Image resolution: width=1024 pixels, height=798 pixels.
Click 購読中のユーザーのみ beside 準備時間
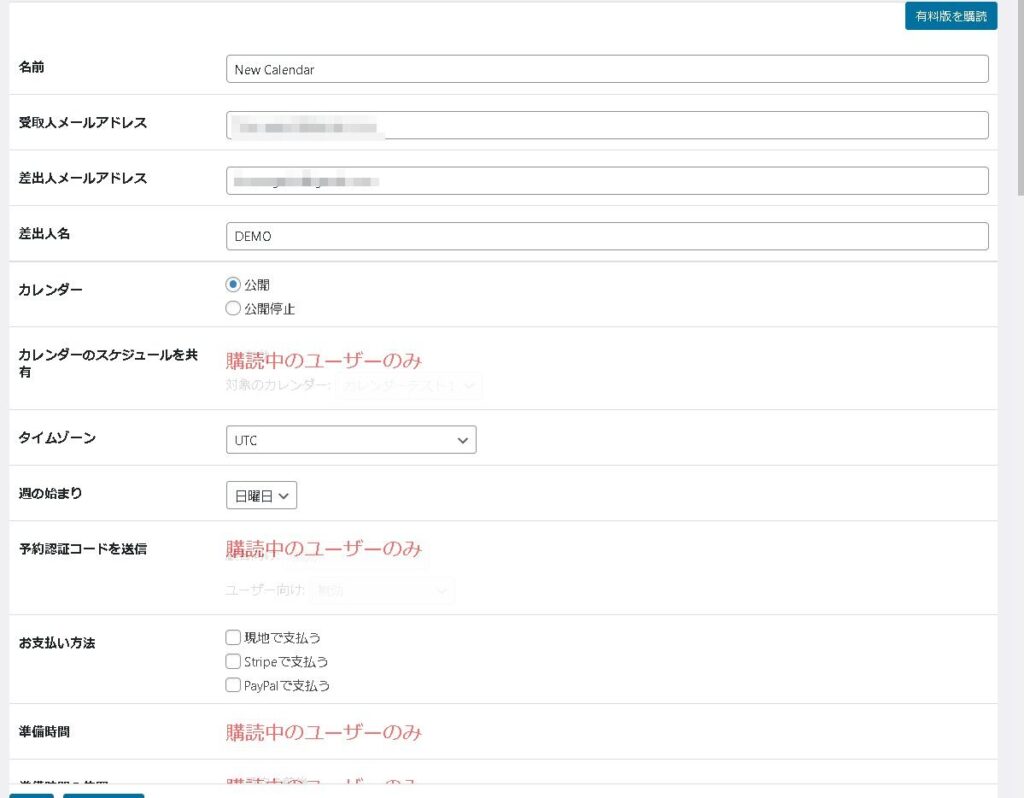point(323,733)
